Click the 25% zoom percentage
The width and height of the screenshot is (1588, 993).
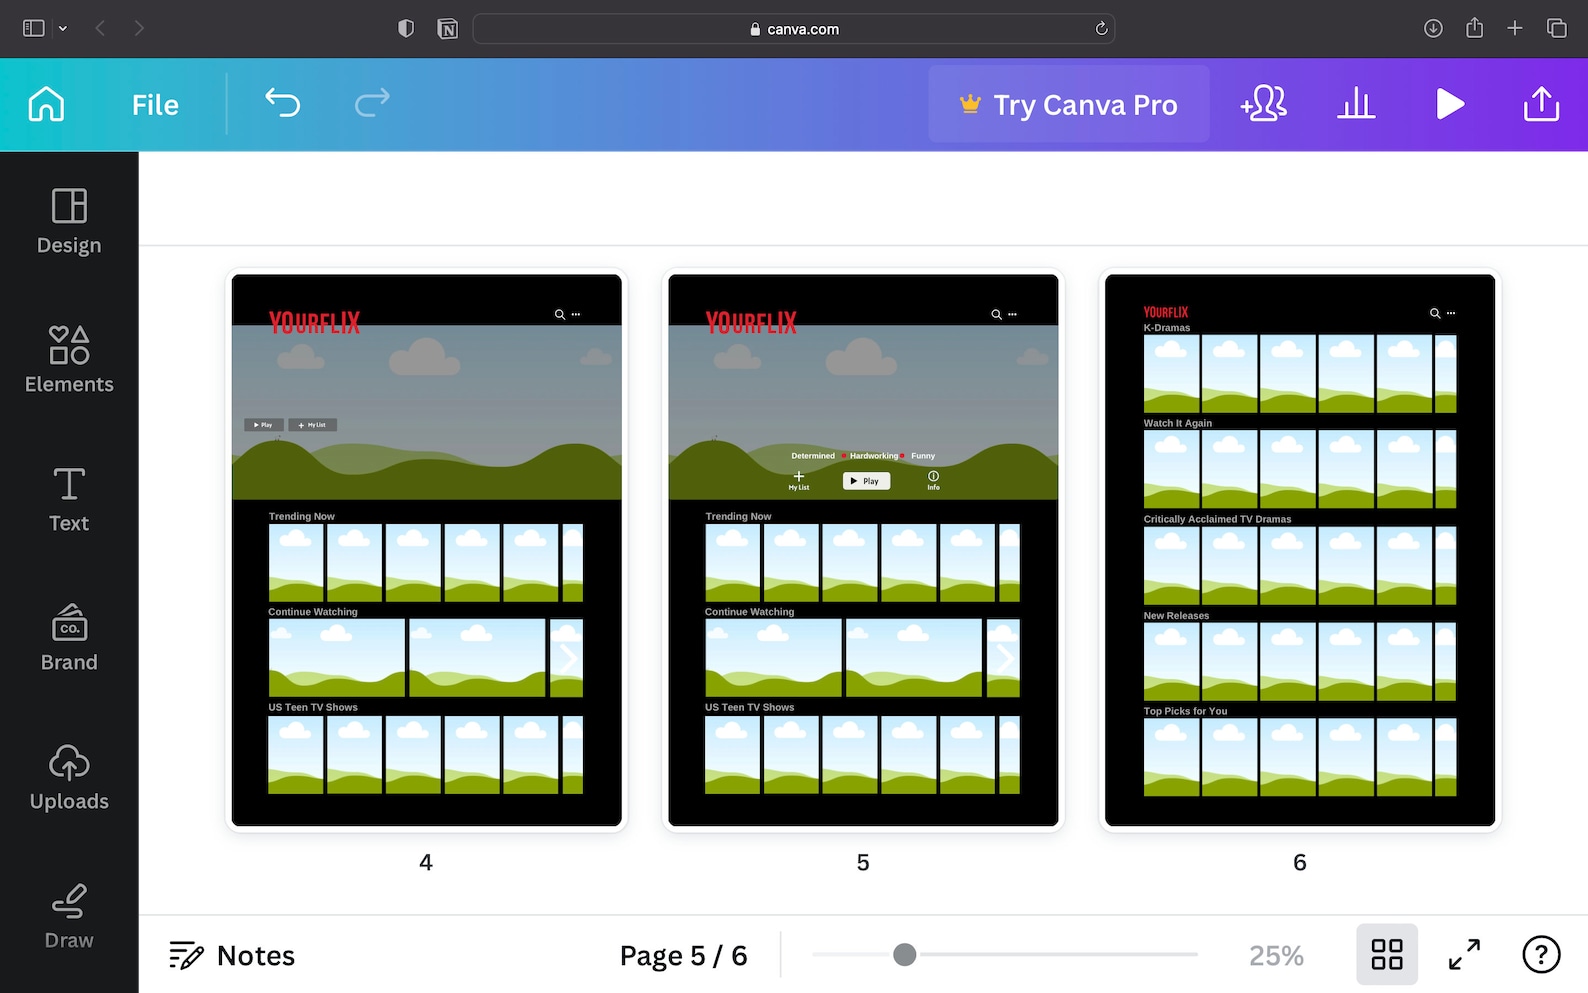click(1276, 956)
